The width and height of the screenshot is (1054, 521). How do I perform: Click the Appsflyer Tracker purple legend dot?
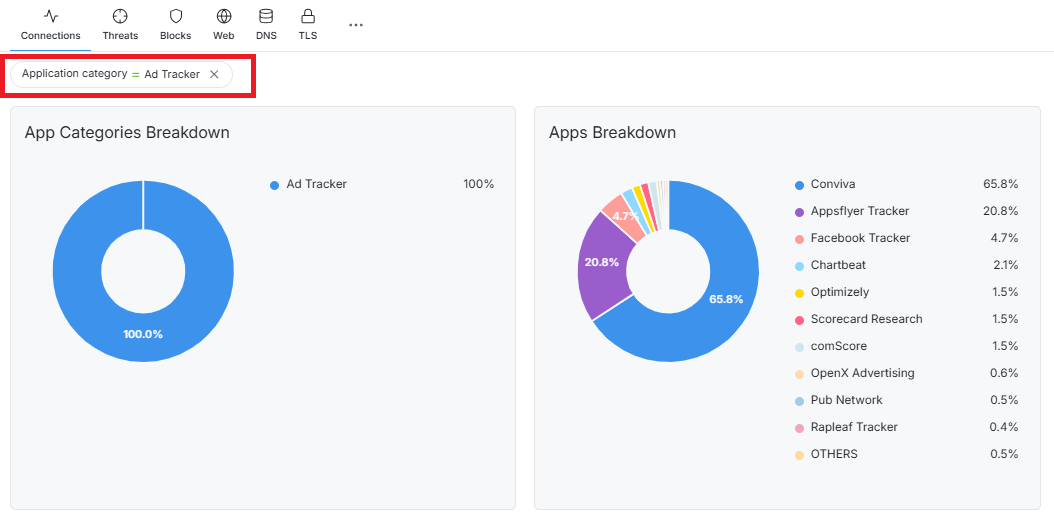799,212
